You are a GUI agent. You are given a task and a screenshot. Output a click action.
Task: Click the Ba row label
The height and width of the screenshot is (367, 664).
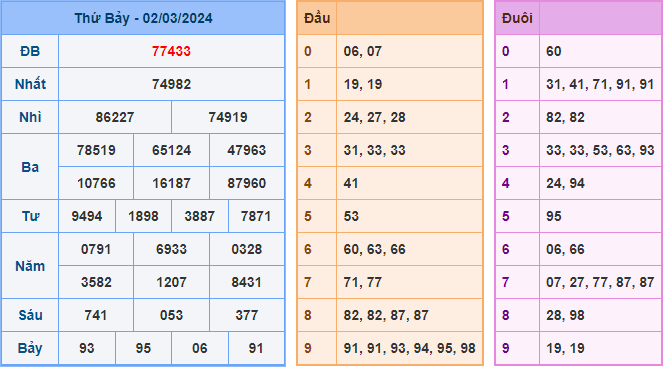30,167
